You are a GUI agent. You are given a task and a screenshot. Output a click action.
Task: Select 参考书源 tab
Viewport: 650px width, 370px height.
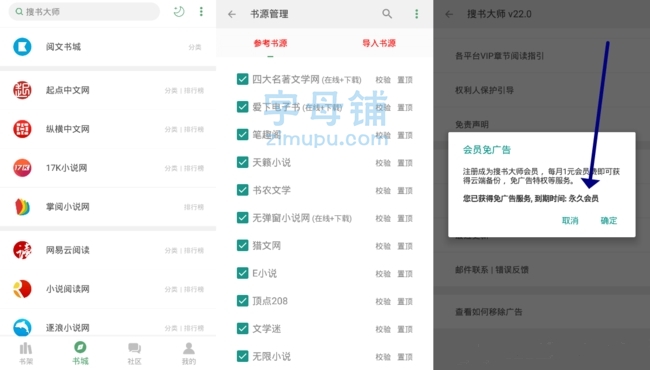tap(270, 43)
